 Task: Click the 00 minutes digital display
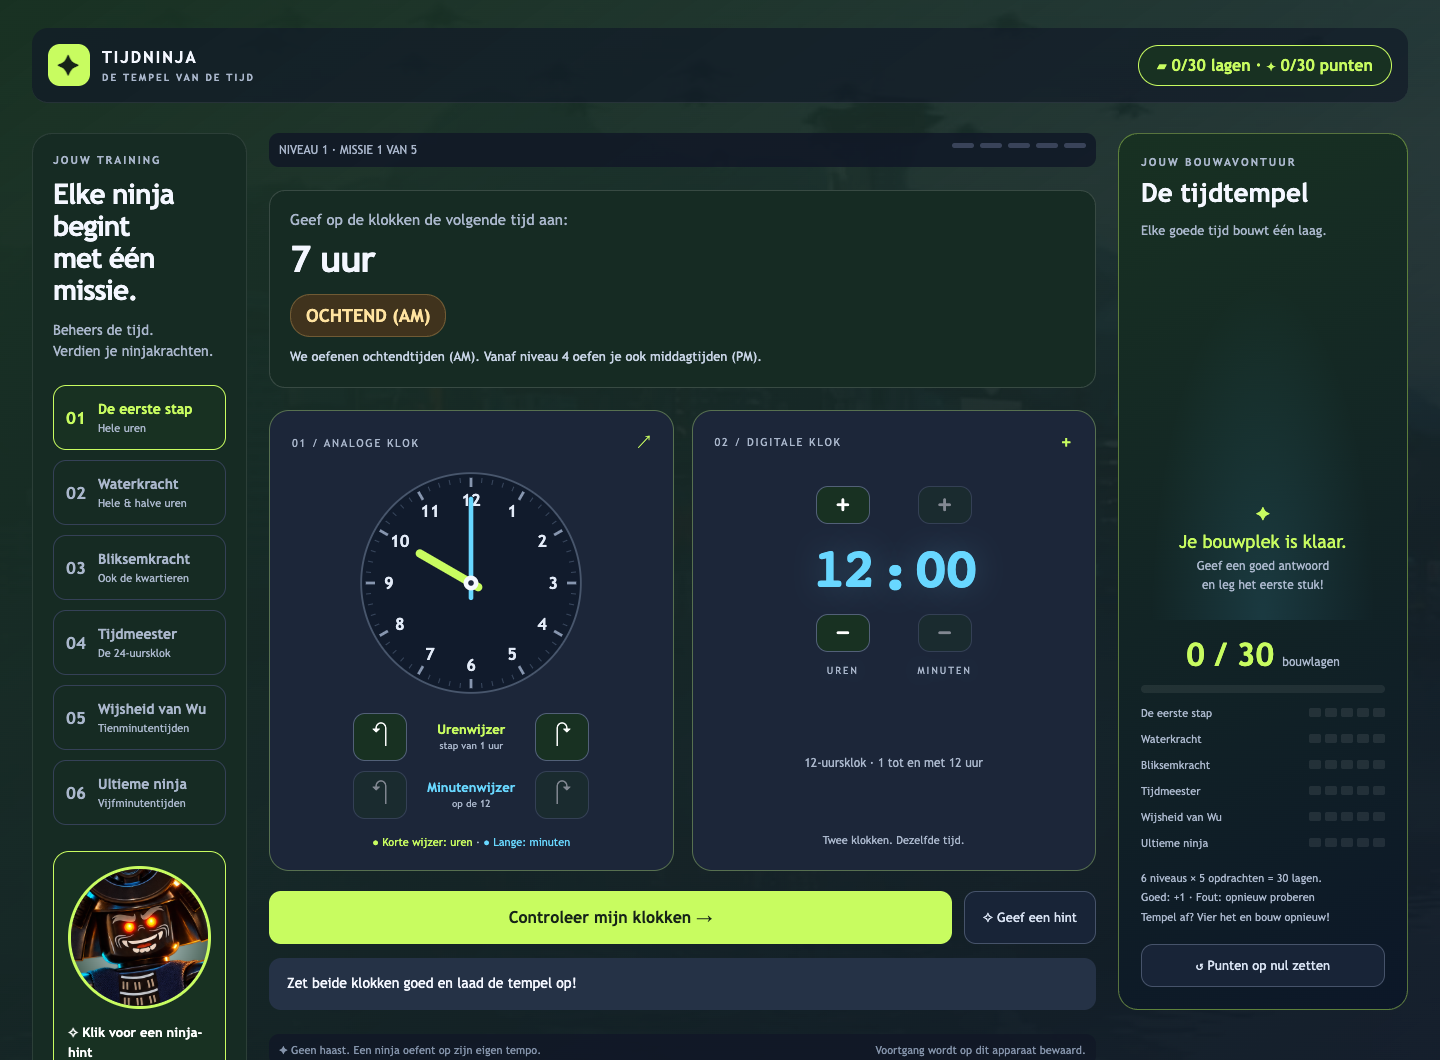pos(946,570)
